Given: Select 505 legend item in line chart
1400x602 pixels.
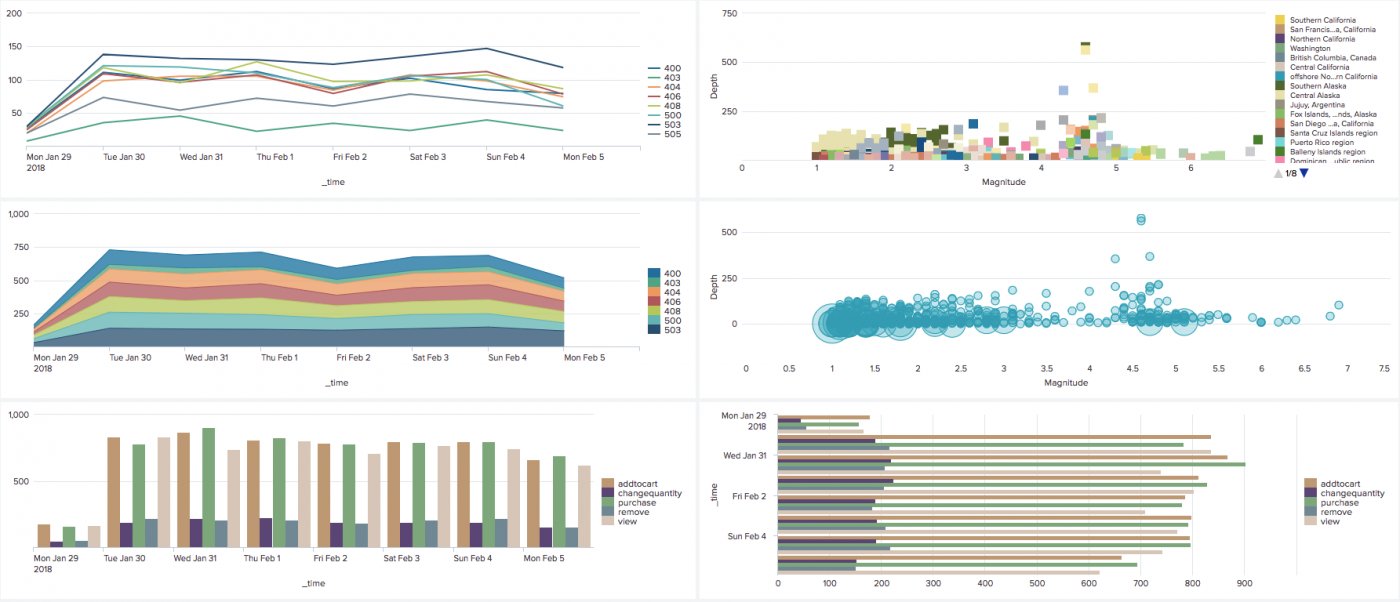Looking at the screenshot, I should (x=664, y=133).
